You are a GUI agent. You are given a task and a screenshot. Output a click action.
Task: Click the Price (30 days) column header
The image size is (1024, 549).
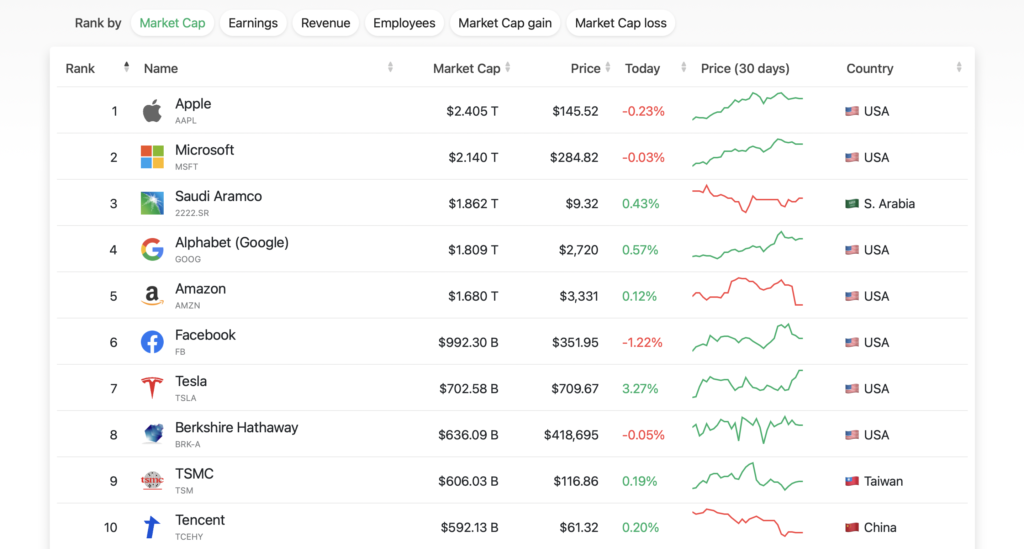click(745, 69)
